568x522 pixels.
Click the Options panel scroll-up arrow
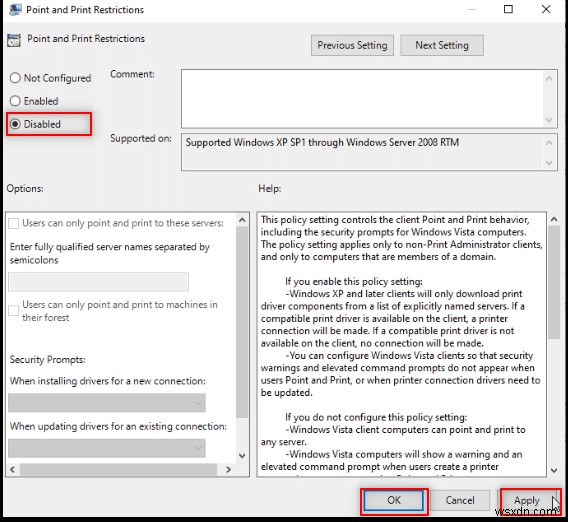pyautogui.click(x=242, y=220)
